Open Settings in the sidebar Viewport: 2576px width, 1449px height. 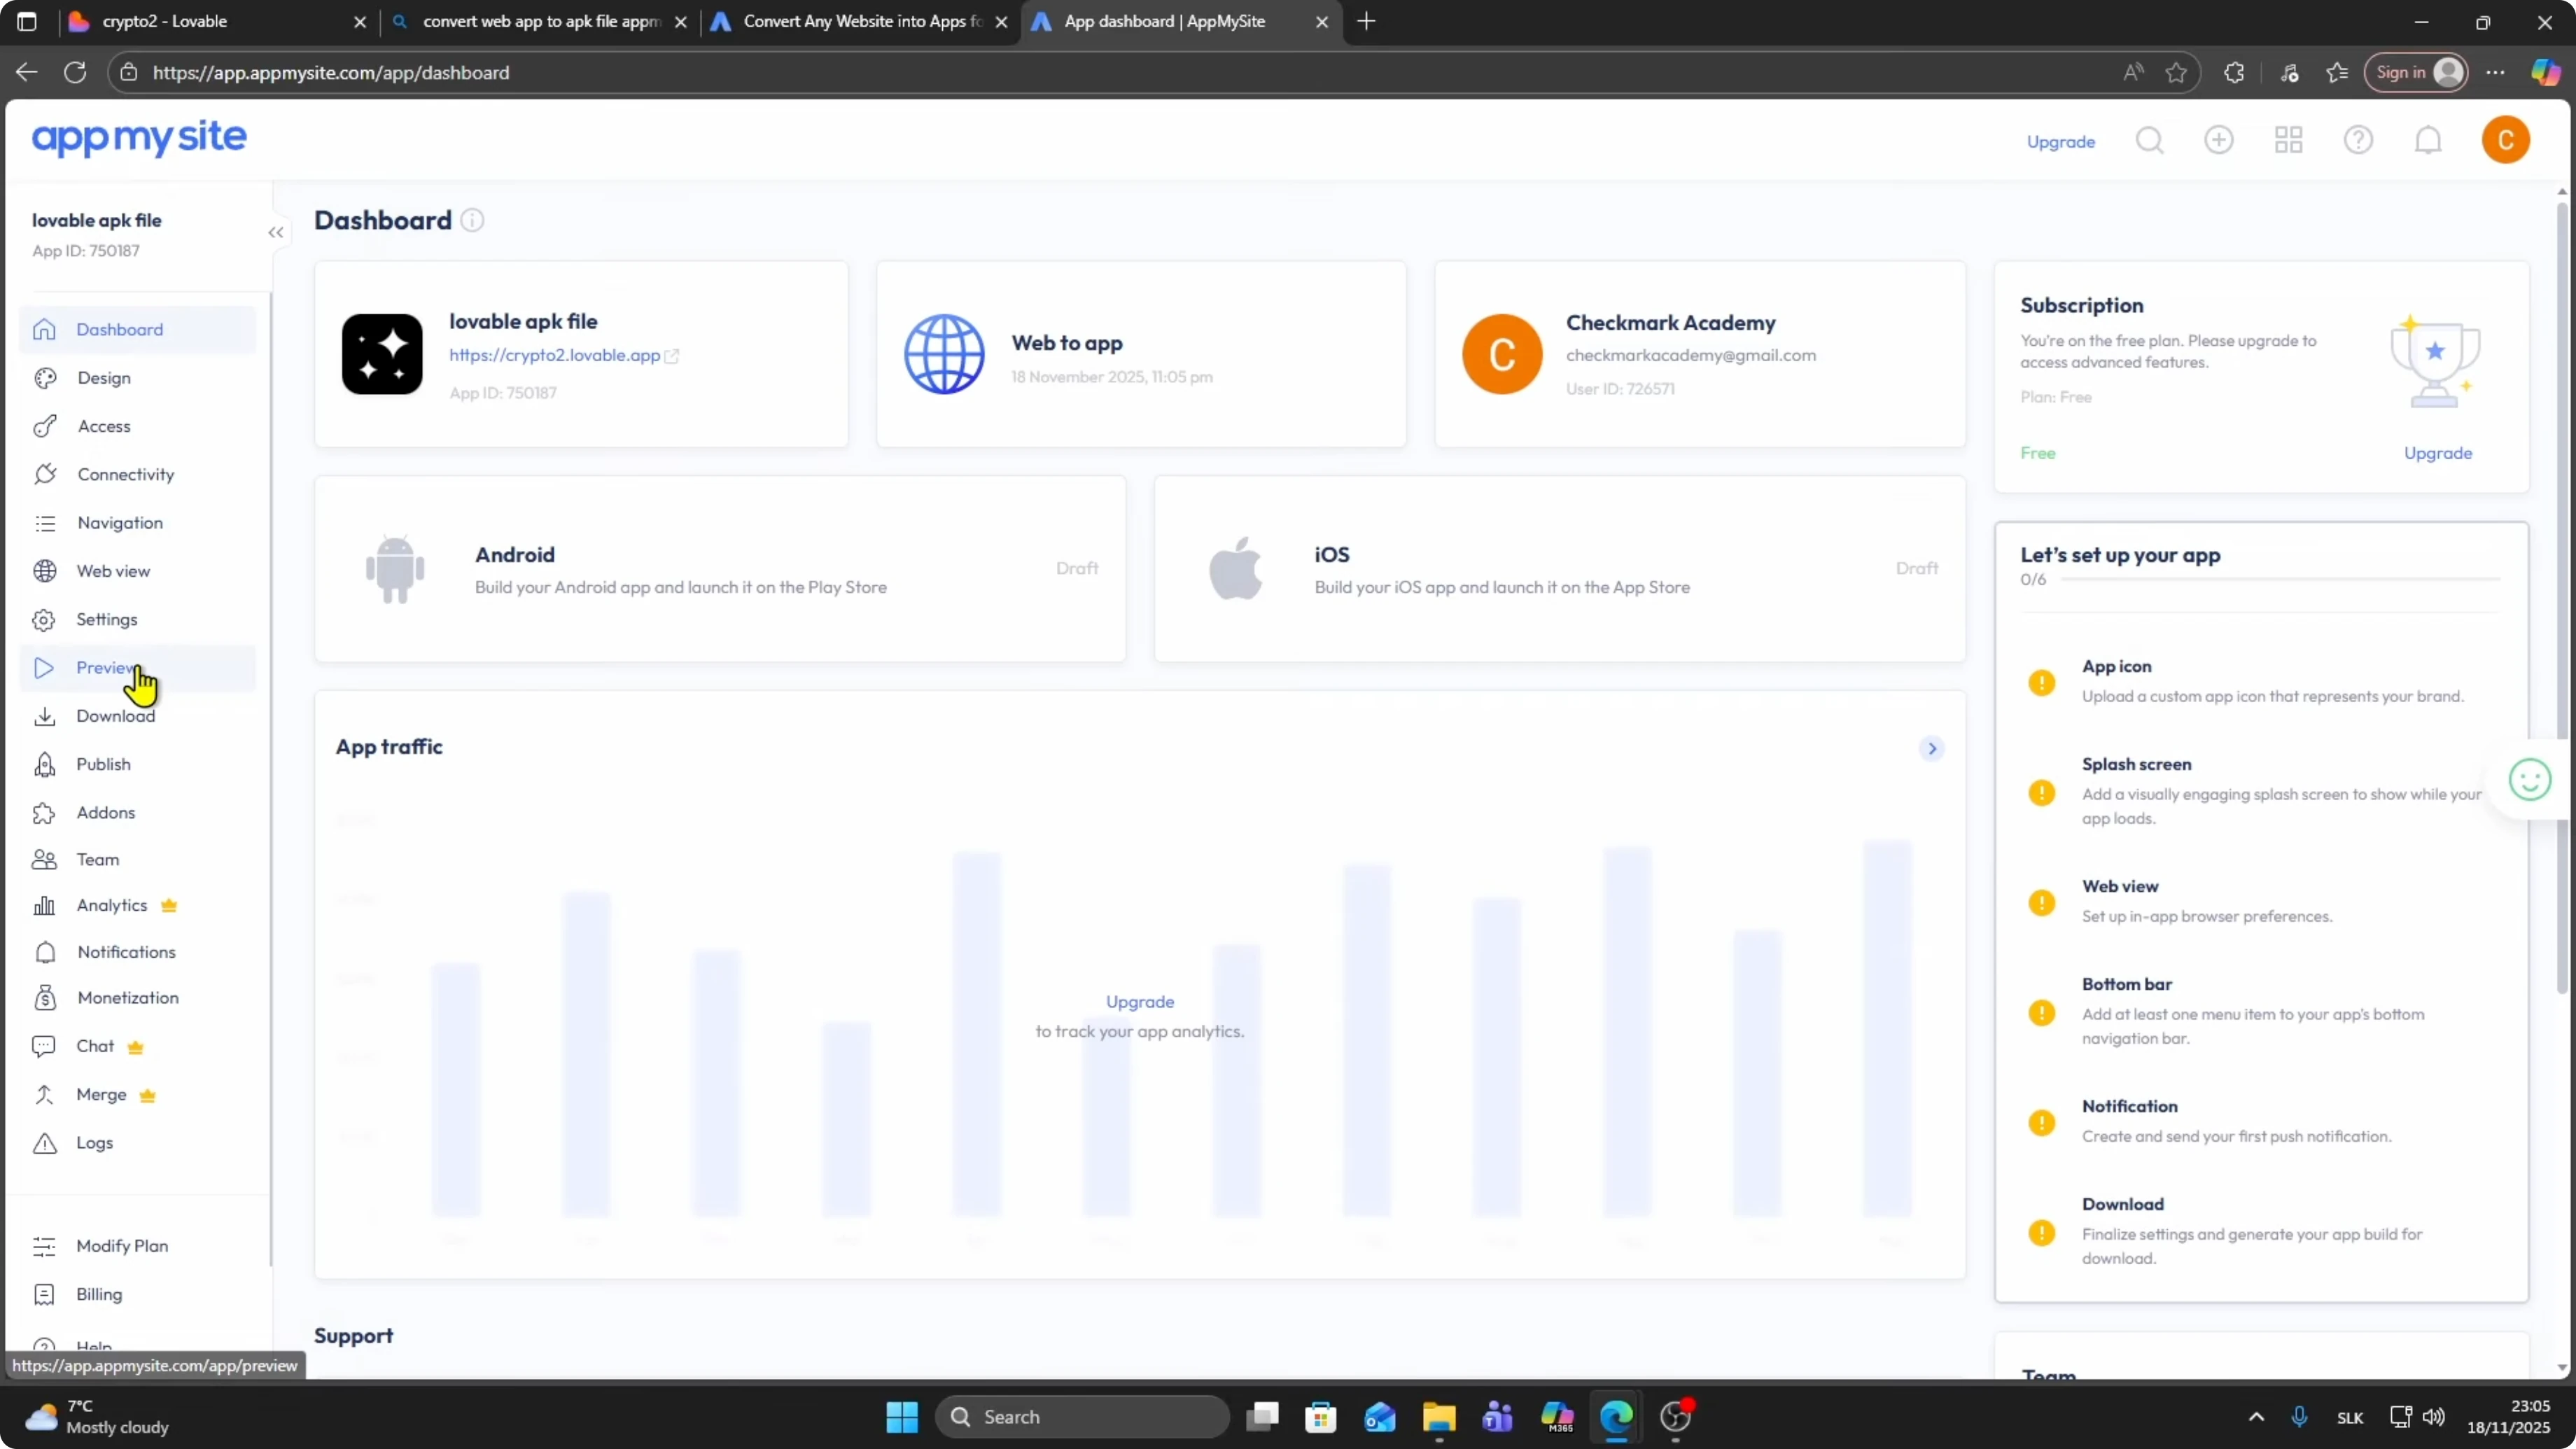[138, 619]
